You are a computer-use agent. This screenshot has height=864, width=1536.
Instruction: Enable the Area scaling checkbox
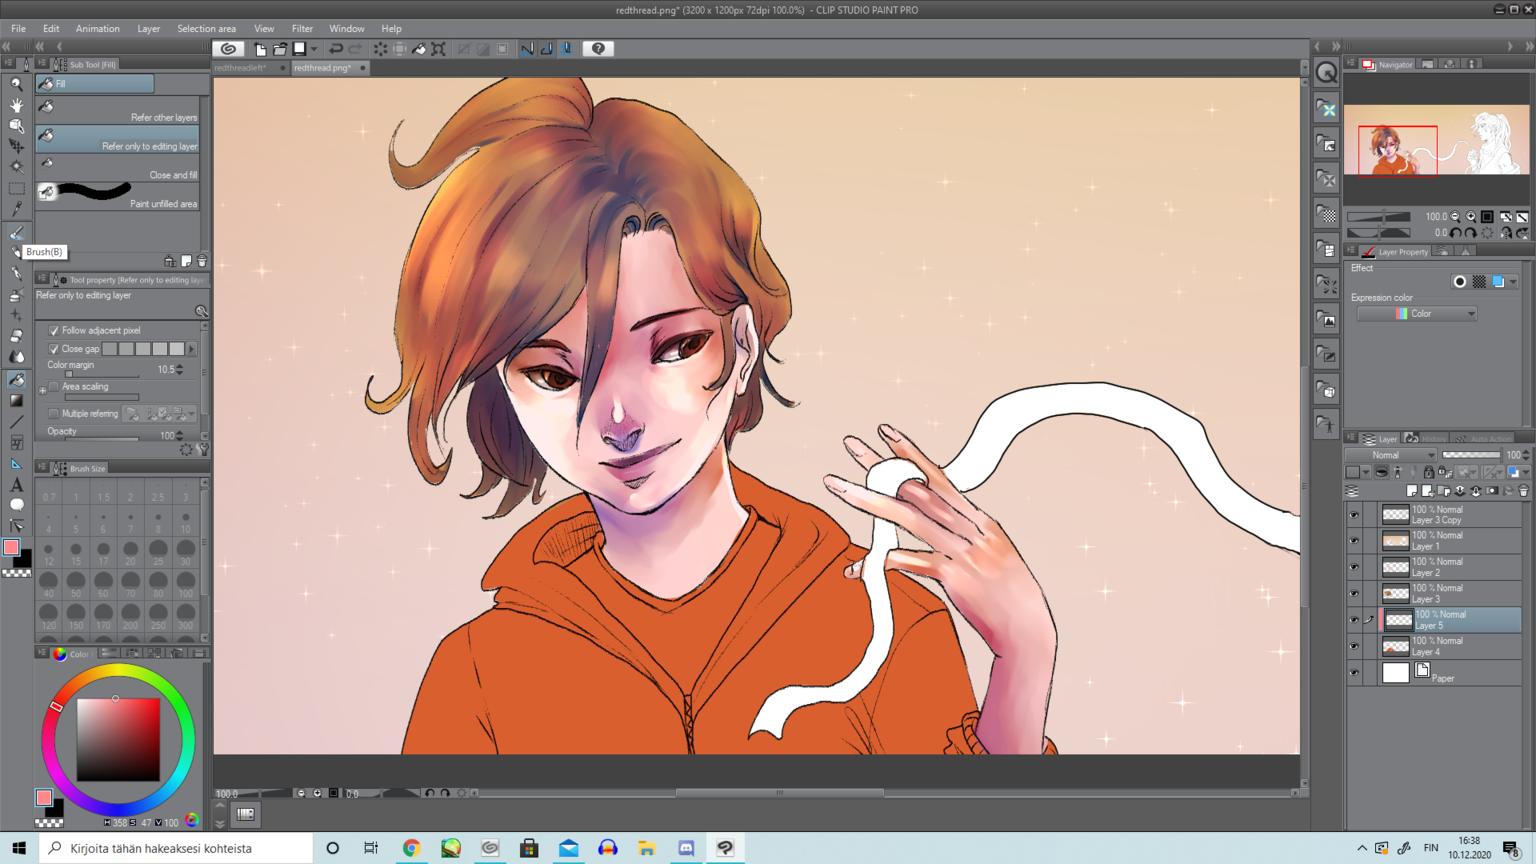coord(54,387)
